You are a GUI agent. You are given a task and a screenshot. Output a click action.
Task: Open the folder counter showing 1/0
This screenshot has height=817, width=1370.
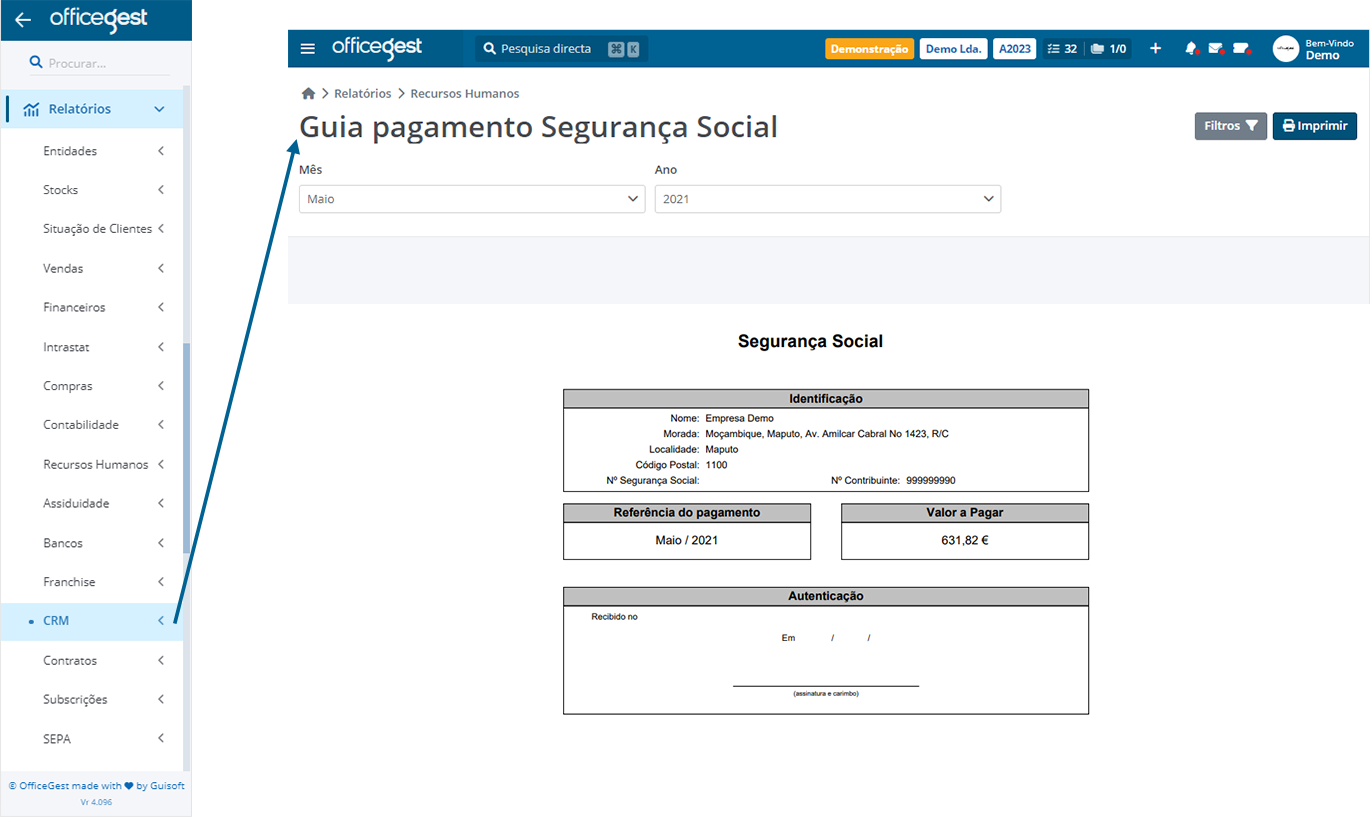point(1109,48)
